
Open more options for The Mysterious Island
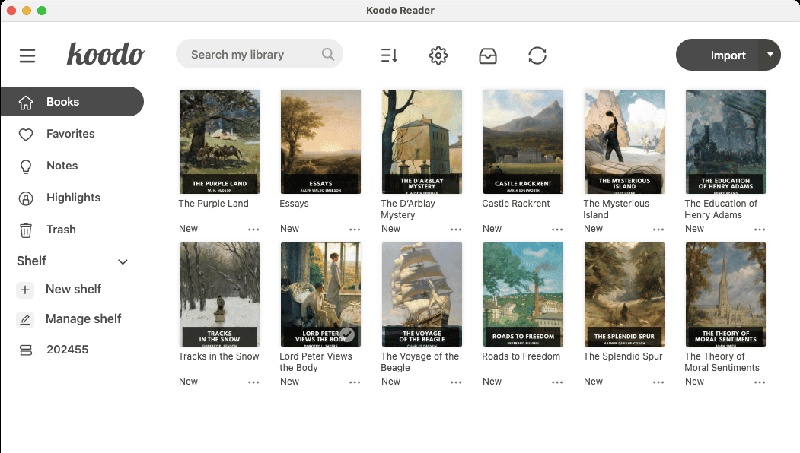[658, 230]
